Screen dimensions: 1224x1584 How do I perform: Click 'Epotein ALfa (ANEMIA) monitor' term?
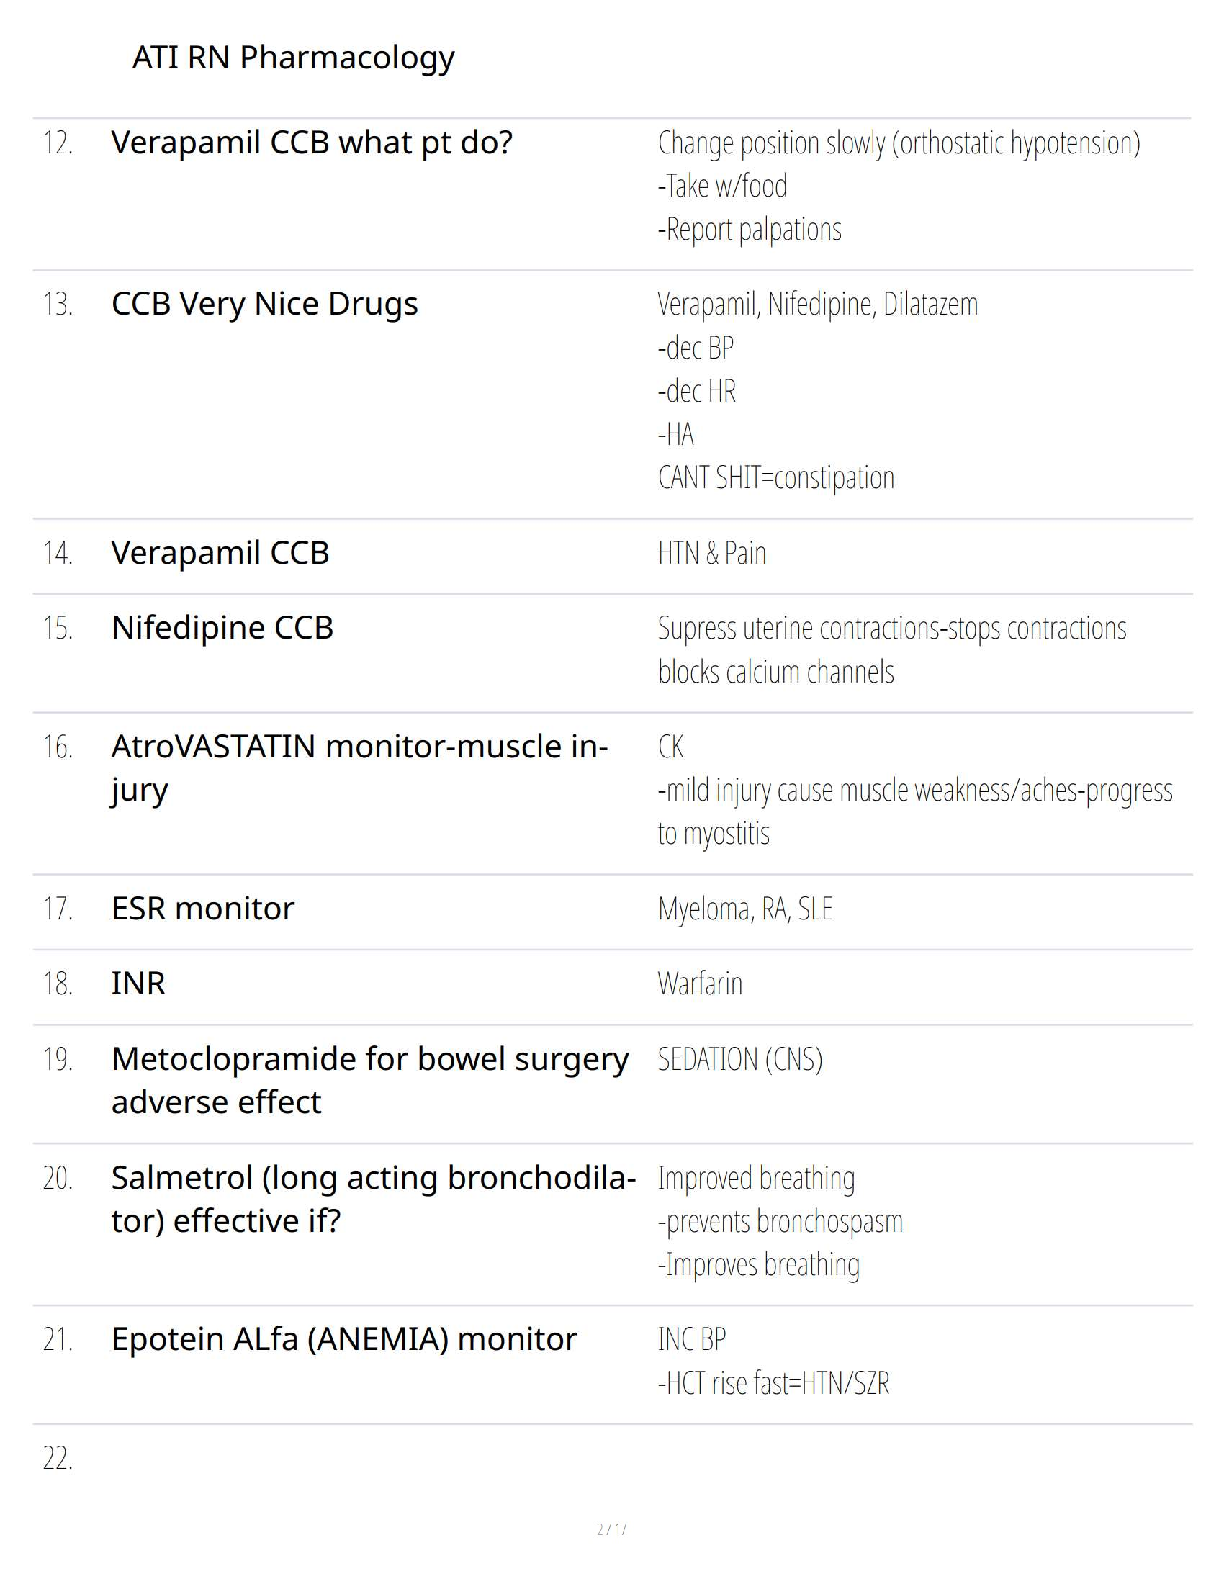tap(343, 1339)
